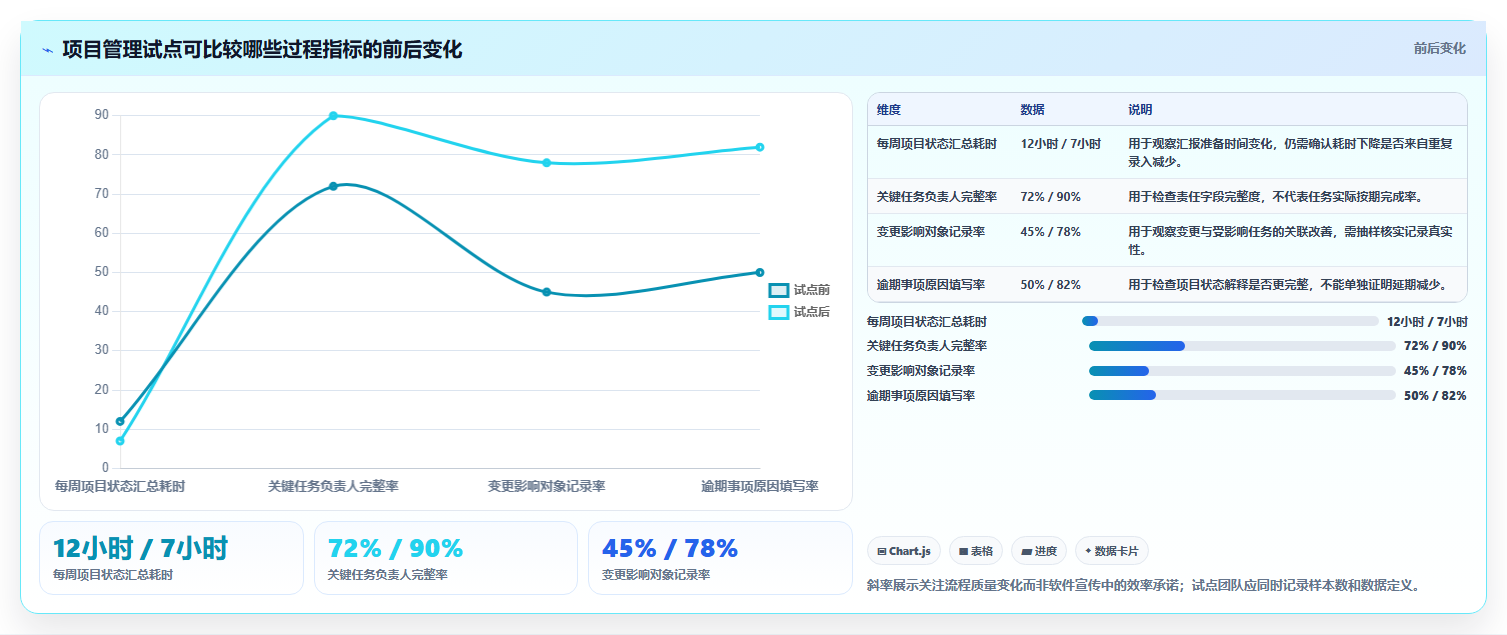
Task: Click table row label 每周项目状态汇总耗时
Action: coord(937,144)
